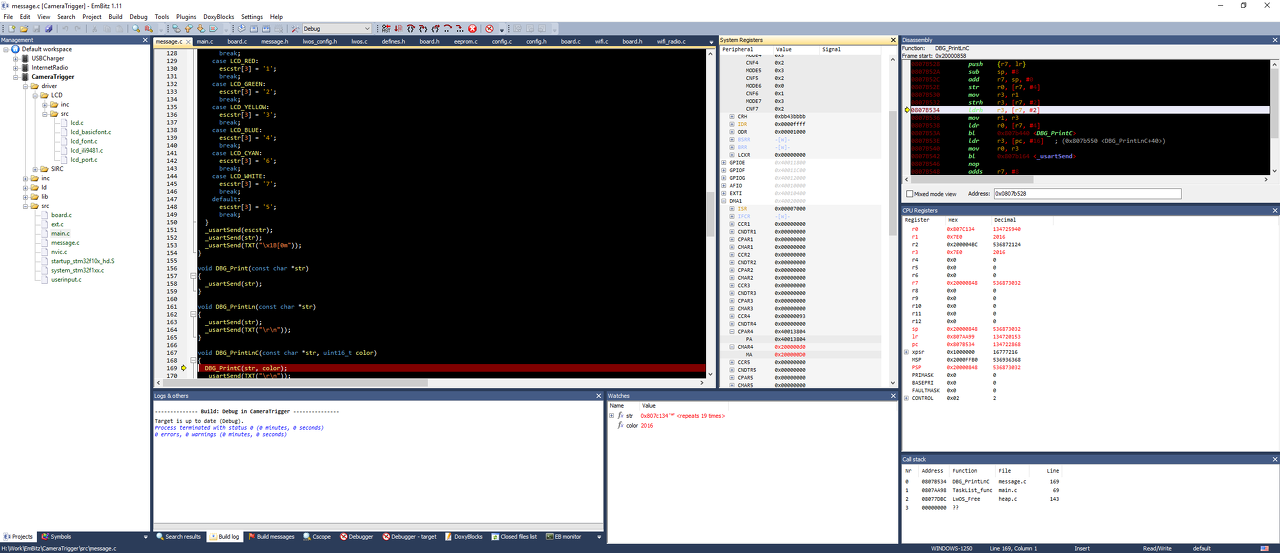The image size is (1280, 553).
Task: Open the Debug menu
Action: click(138, 17)
